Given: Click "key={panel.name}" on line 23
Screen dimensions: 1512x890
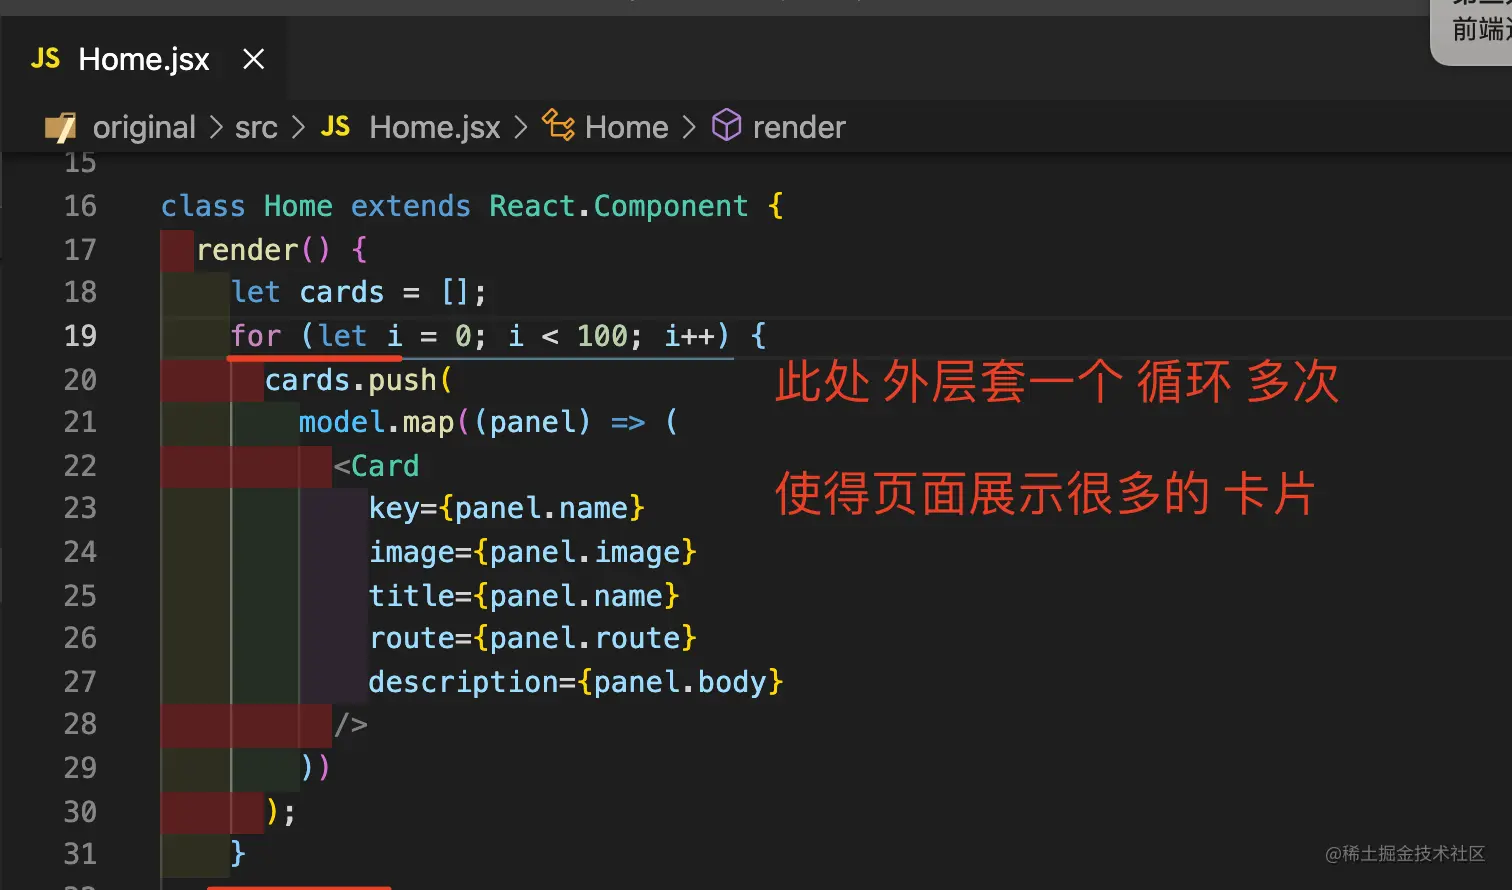Looking at the screenshot, I should pos(506,508).
